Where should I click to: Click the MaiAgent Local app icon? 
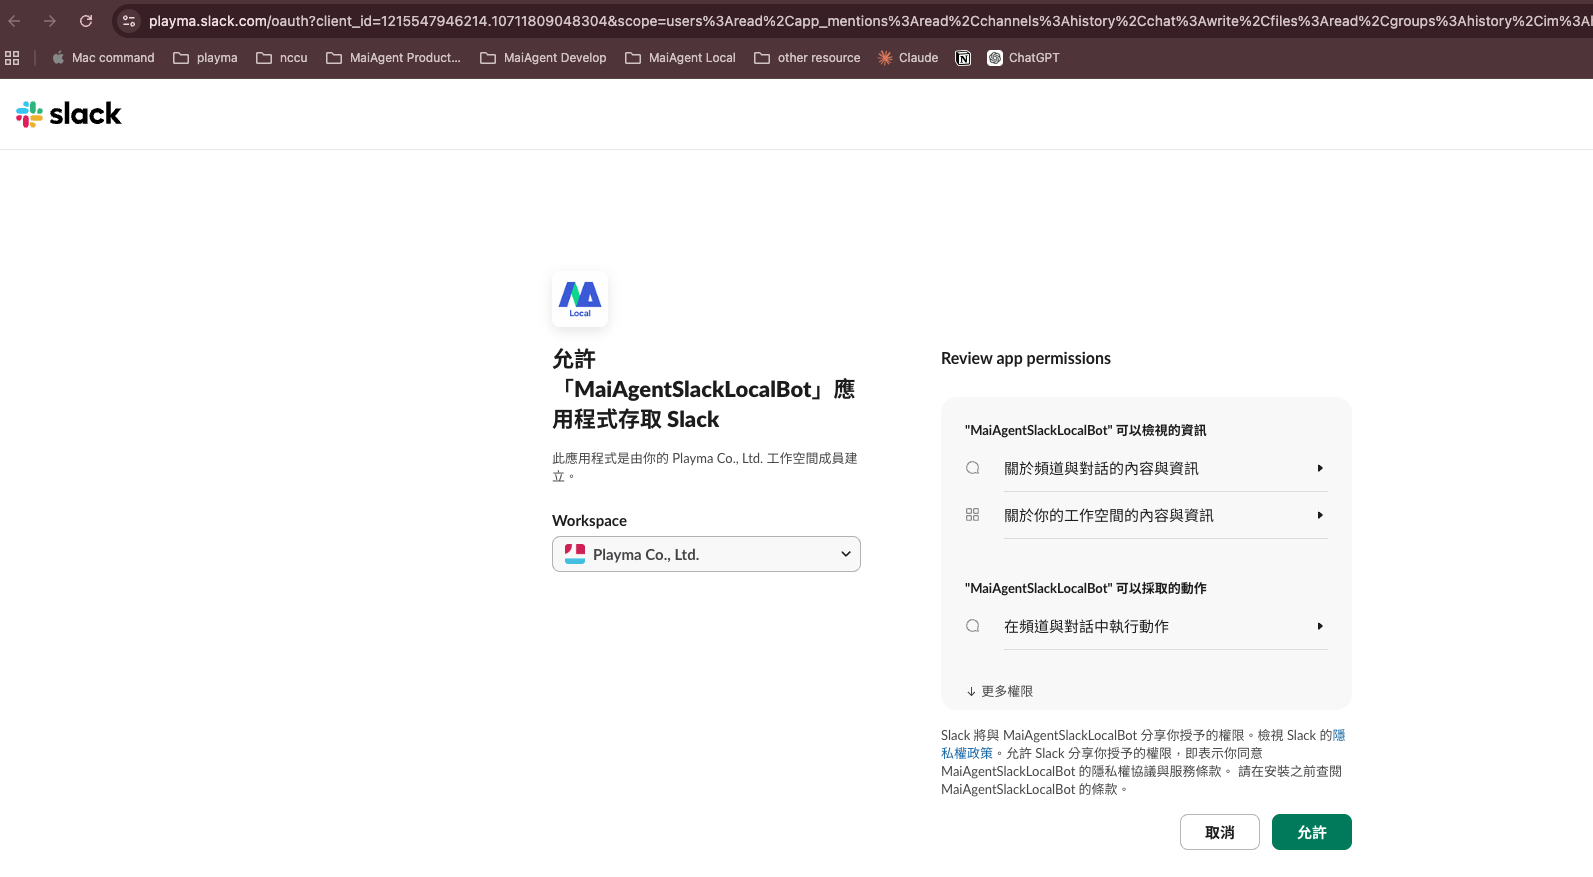tap(580, 298)
